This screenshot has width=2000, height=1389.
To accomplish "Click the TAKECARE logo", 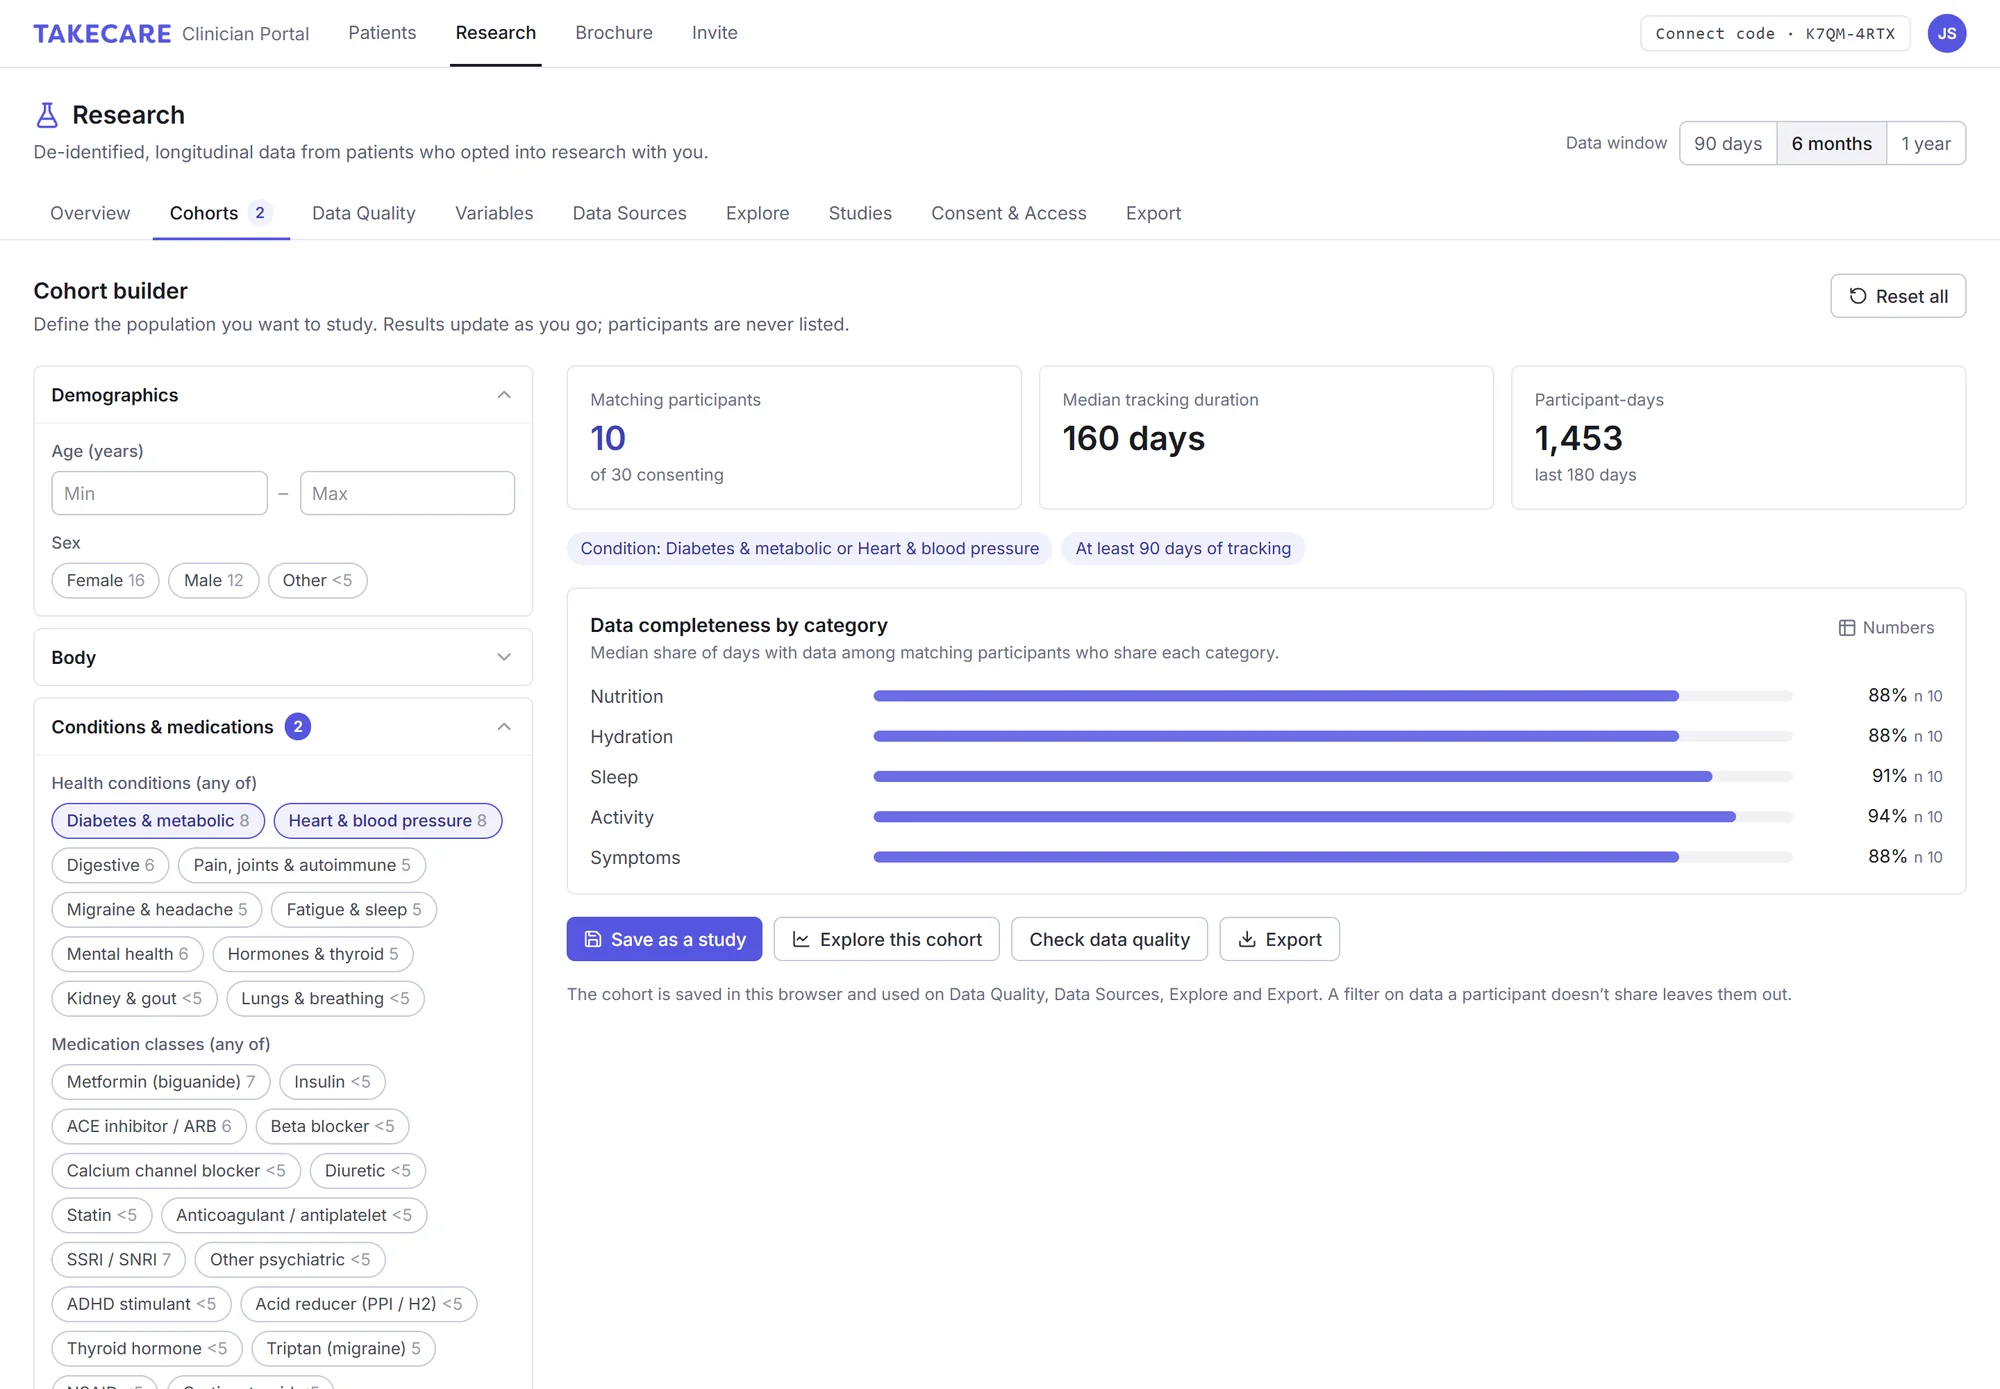I will pos(102,33).
